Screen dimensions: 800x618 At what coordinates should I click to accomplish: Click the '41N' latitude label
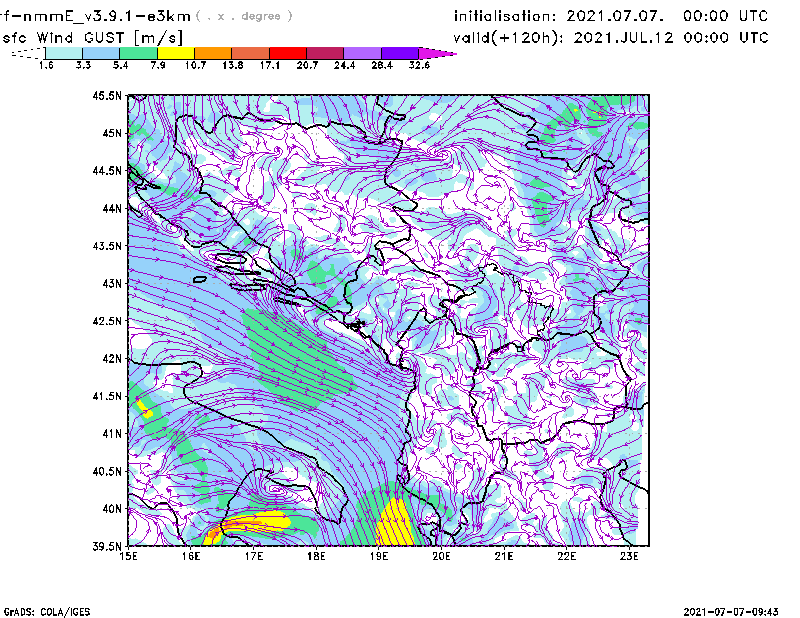coord(112,433)
